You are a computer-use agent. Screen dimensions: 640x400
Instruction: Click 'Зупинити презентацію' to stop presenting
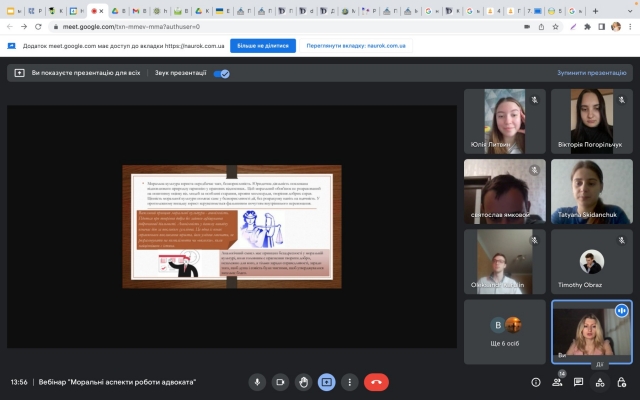591,73
